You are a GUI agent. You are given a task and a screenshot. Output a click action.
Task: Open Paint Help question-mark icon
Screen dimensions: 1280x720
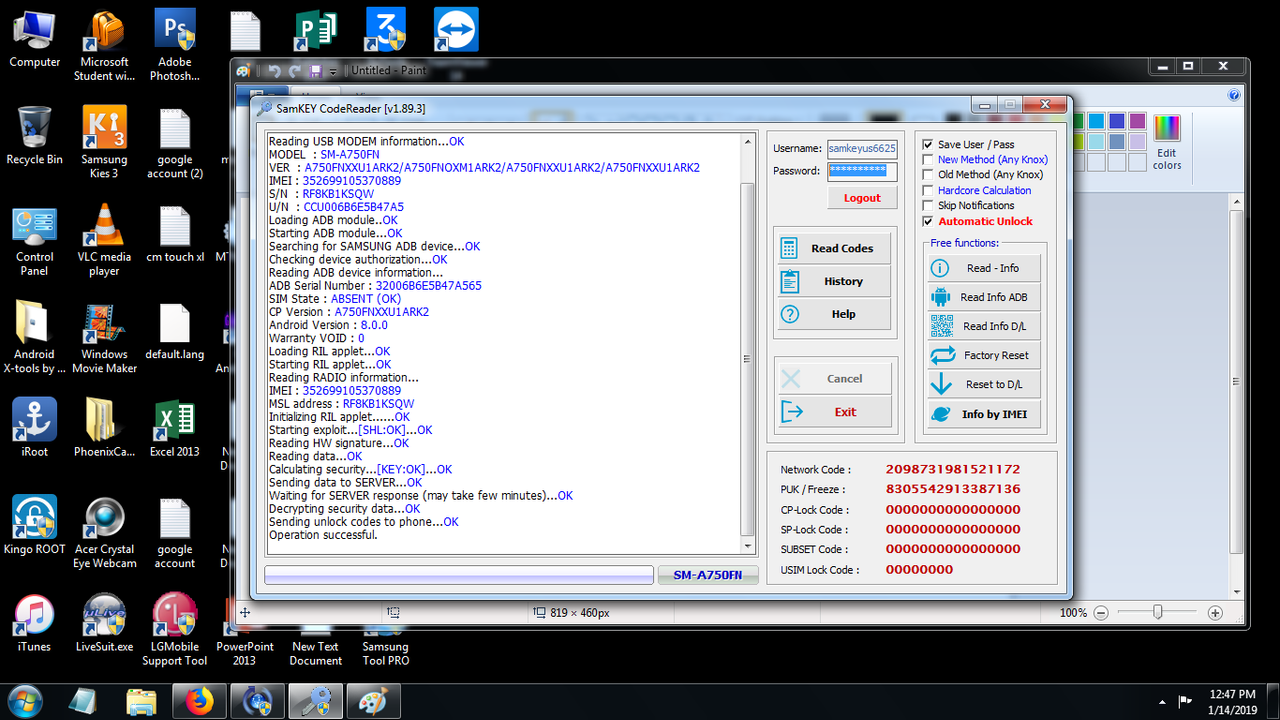(1234, 95)
